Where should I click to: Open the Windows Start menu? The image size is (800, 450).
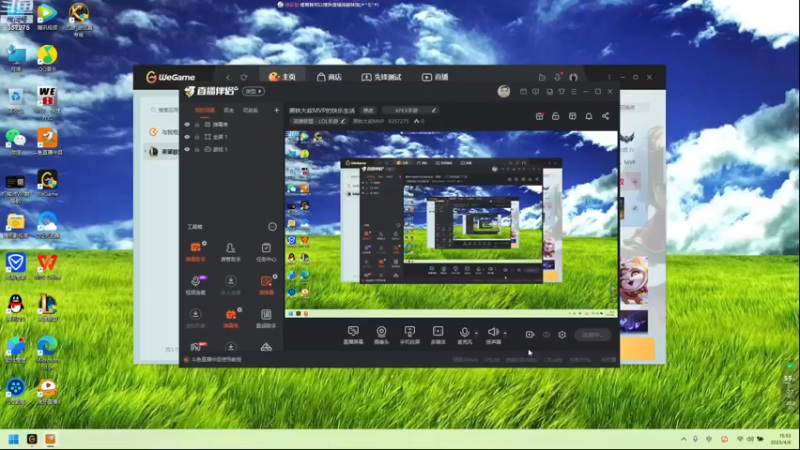click(14, 439)
